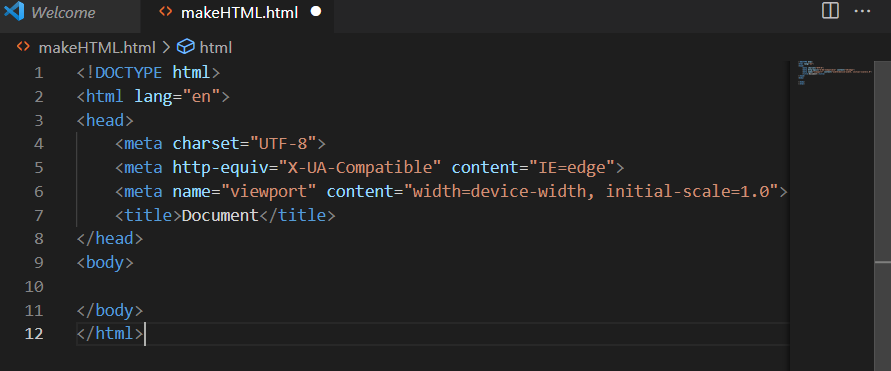Click the minimap code preview
The width and height of the screenshot is (891, 371).
834,73
